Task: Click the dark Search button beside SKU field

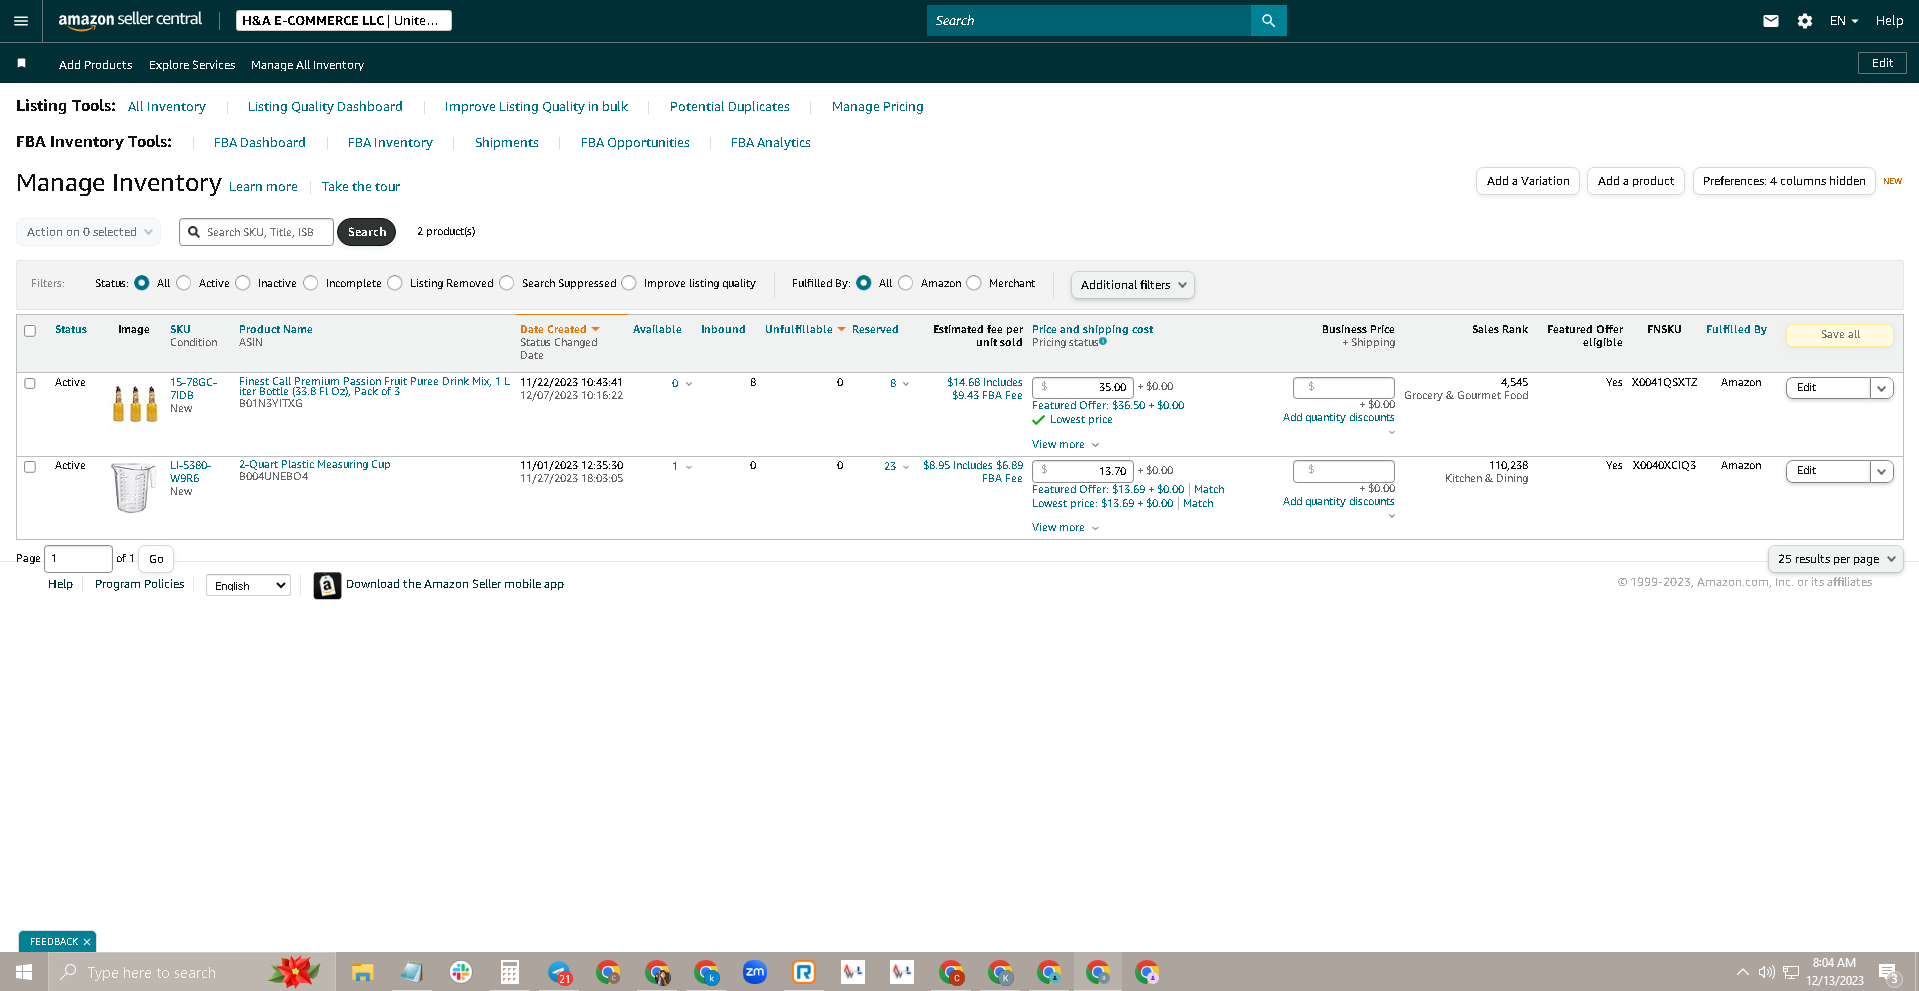Action: [366, 232]
